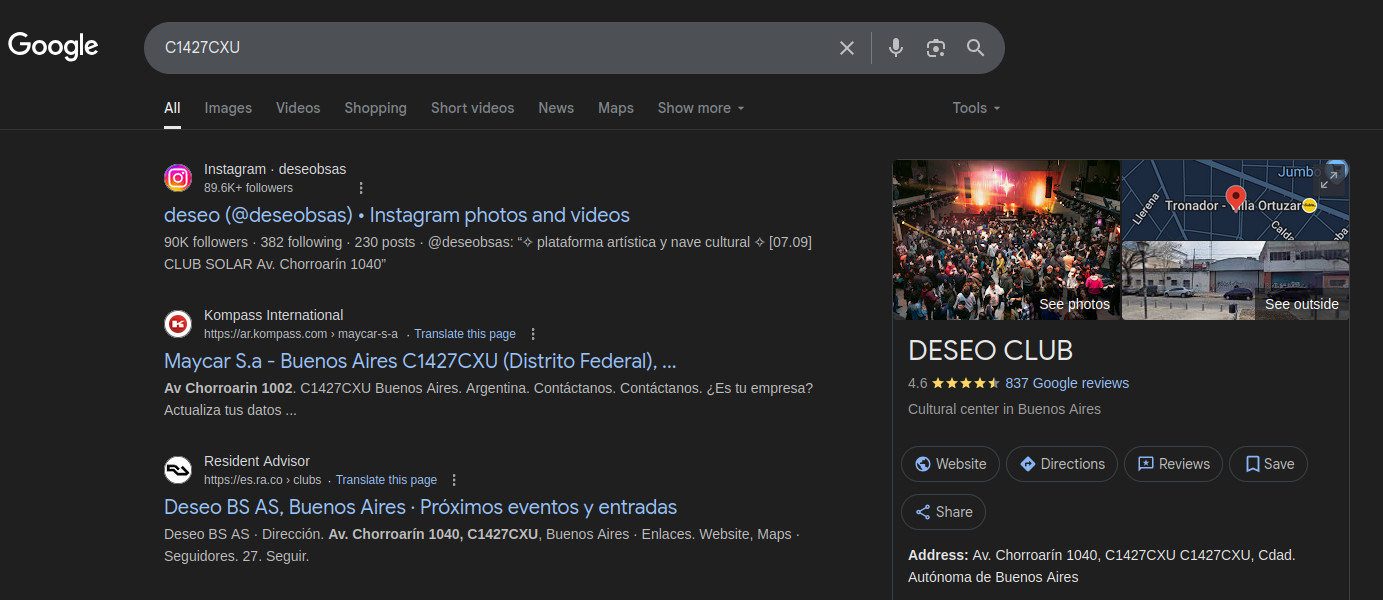
Task: Switch to the Images tab
Action: 228,108
